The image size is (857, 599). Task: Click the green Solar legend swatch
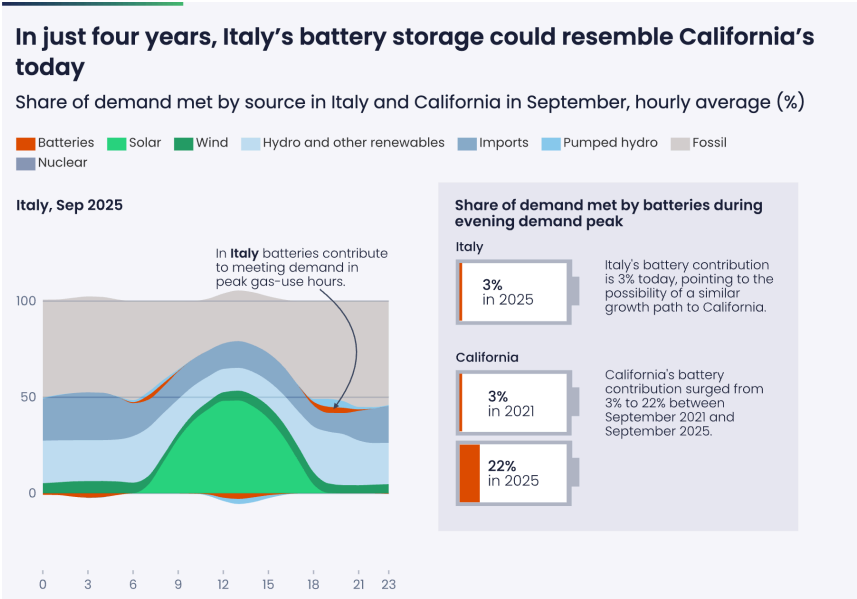click(116, 144)
